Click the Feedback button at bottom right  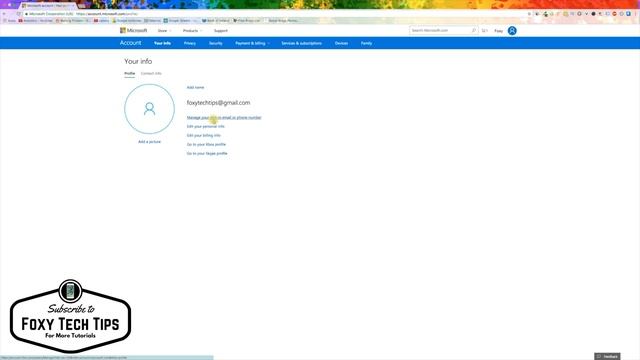click(x=607, y=356)
